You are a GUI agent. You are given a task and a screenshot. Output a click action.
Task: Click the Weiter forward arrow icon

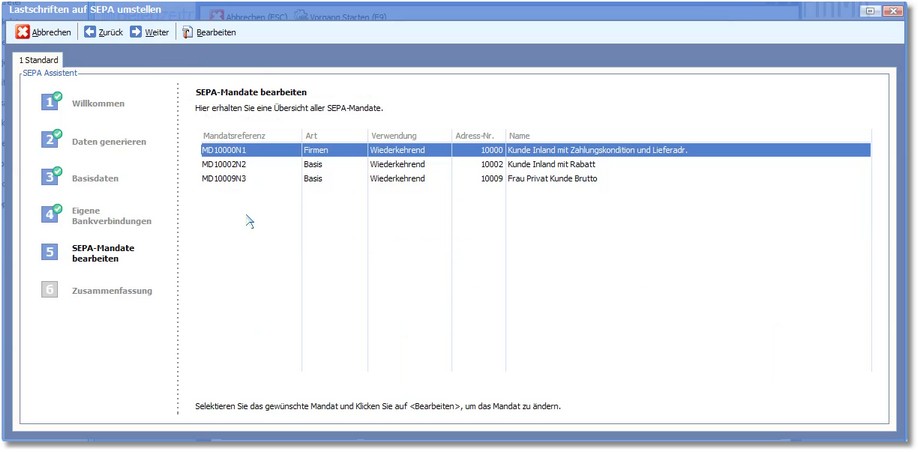[136, 32]
